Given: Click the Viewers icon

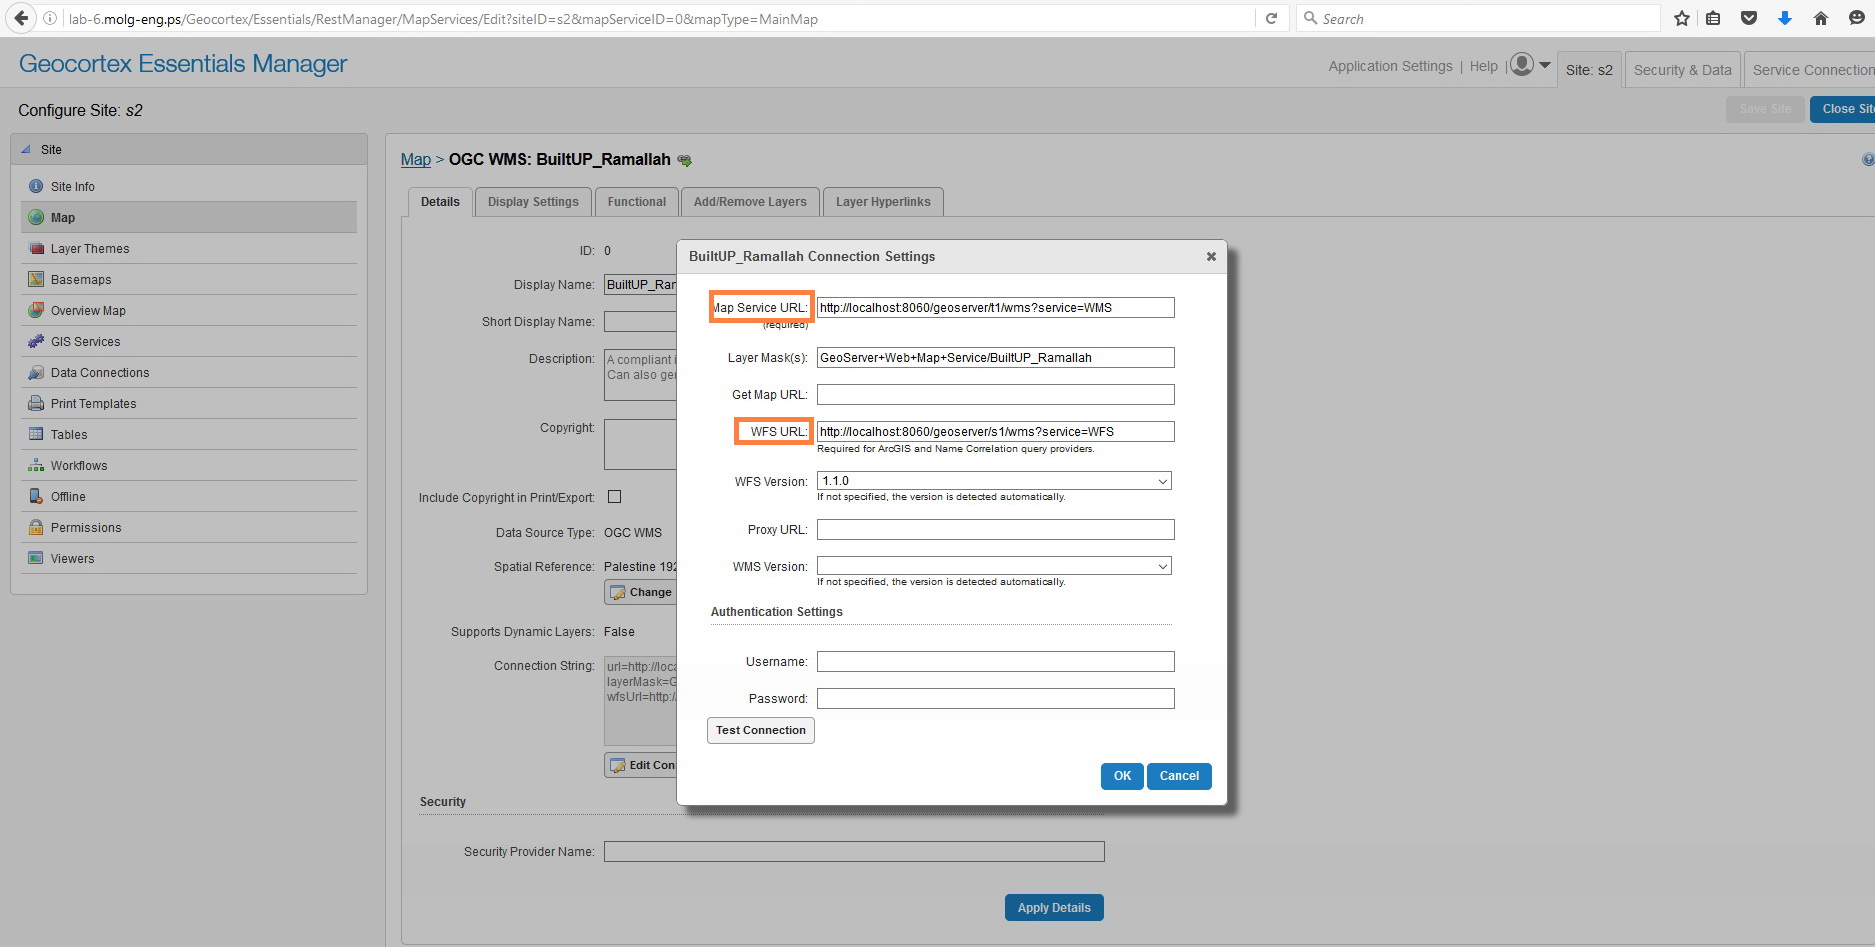Looking at the screenshot, I should (36, 558).
